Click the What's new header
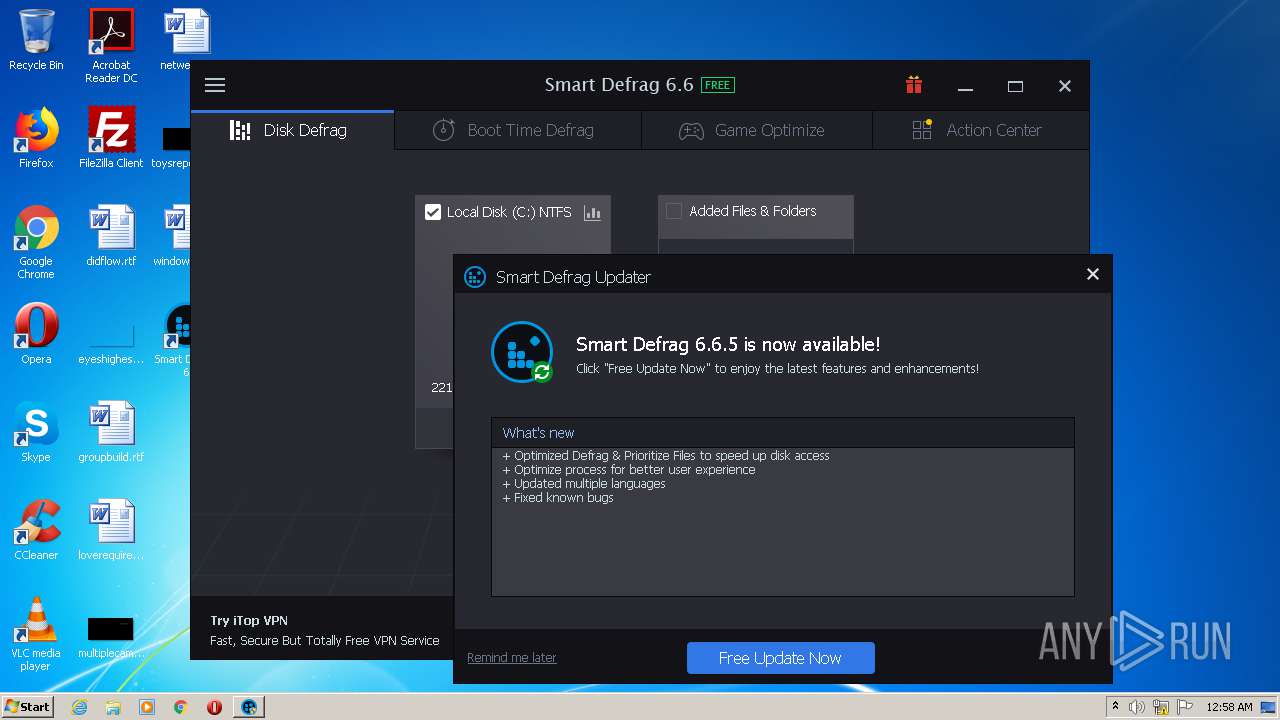This screenshot has height=720, width=1280. point(782,433)
